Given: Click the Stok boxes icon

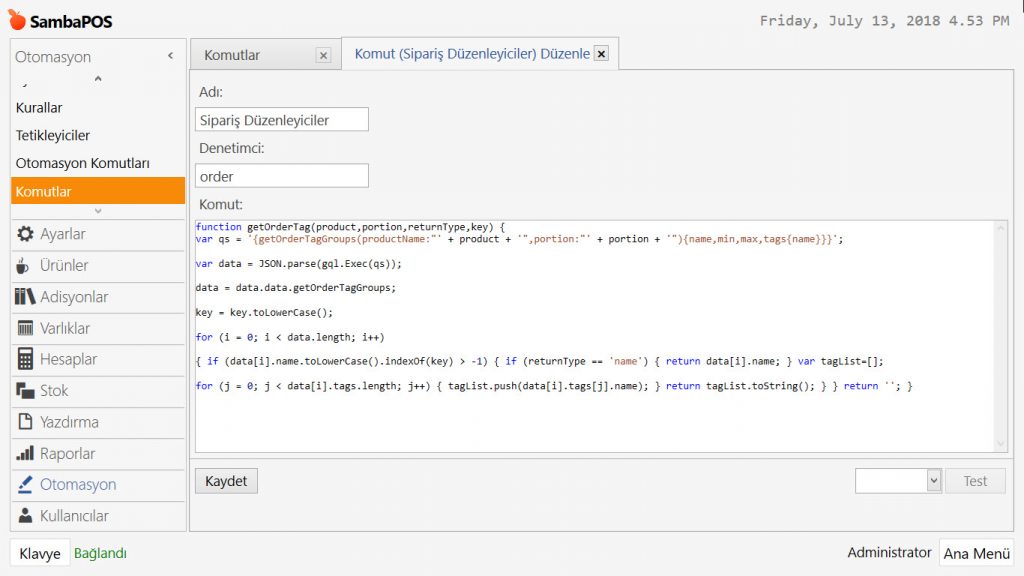Looking at the screenshot, I should click(x=25, y=391).
